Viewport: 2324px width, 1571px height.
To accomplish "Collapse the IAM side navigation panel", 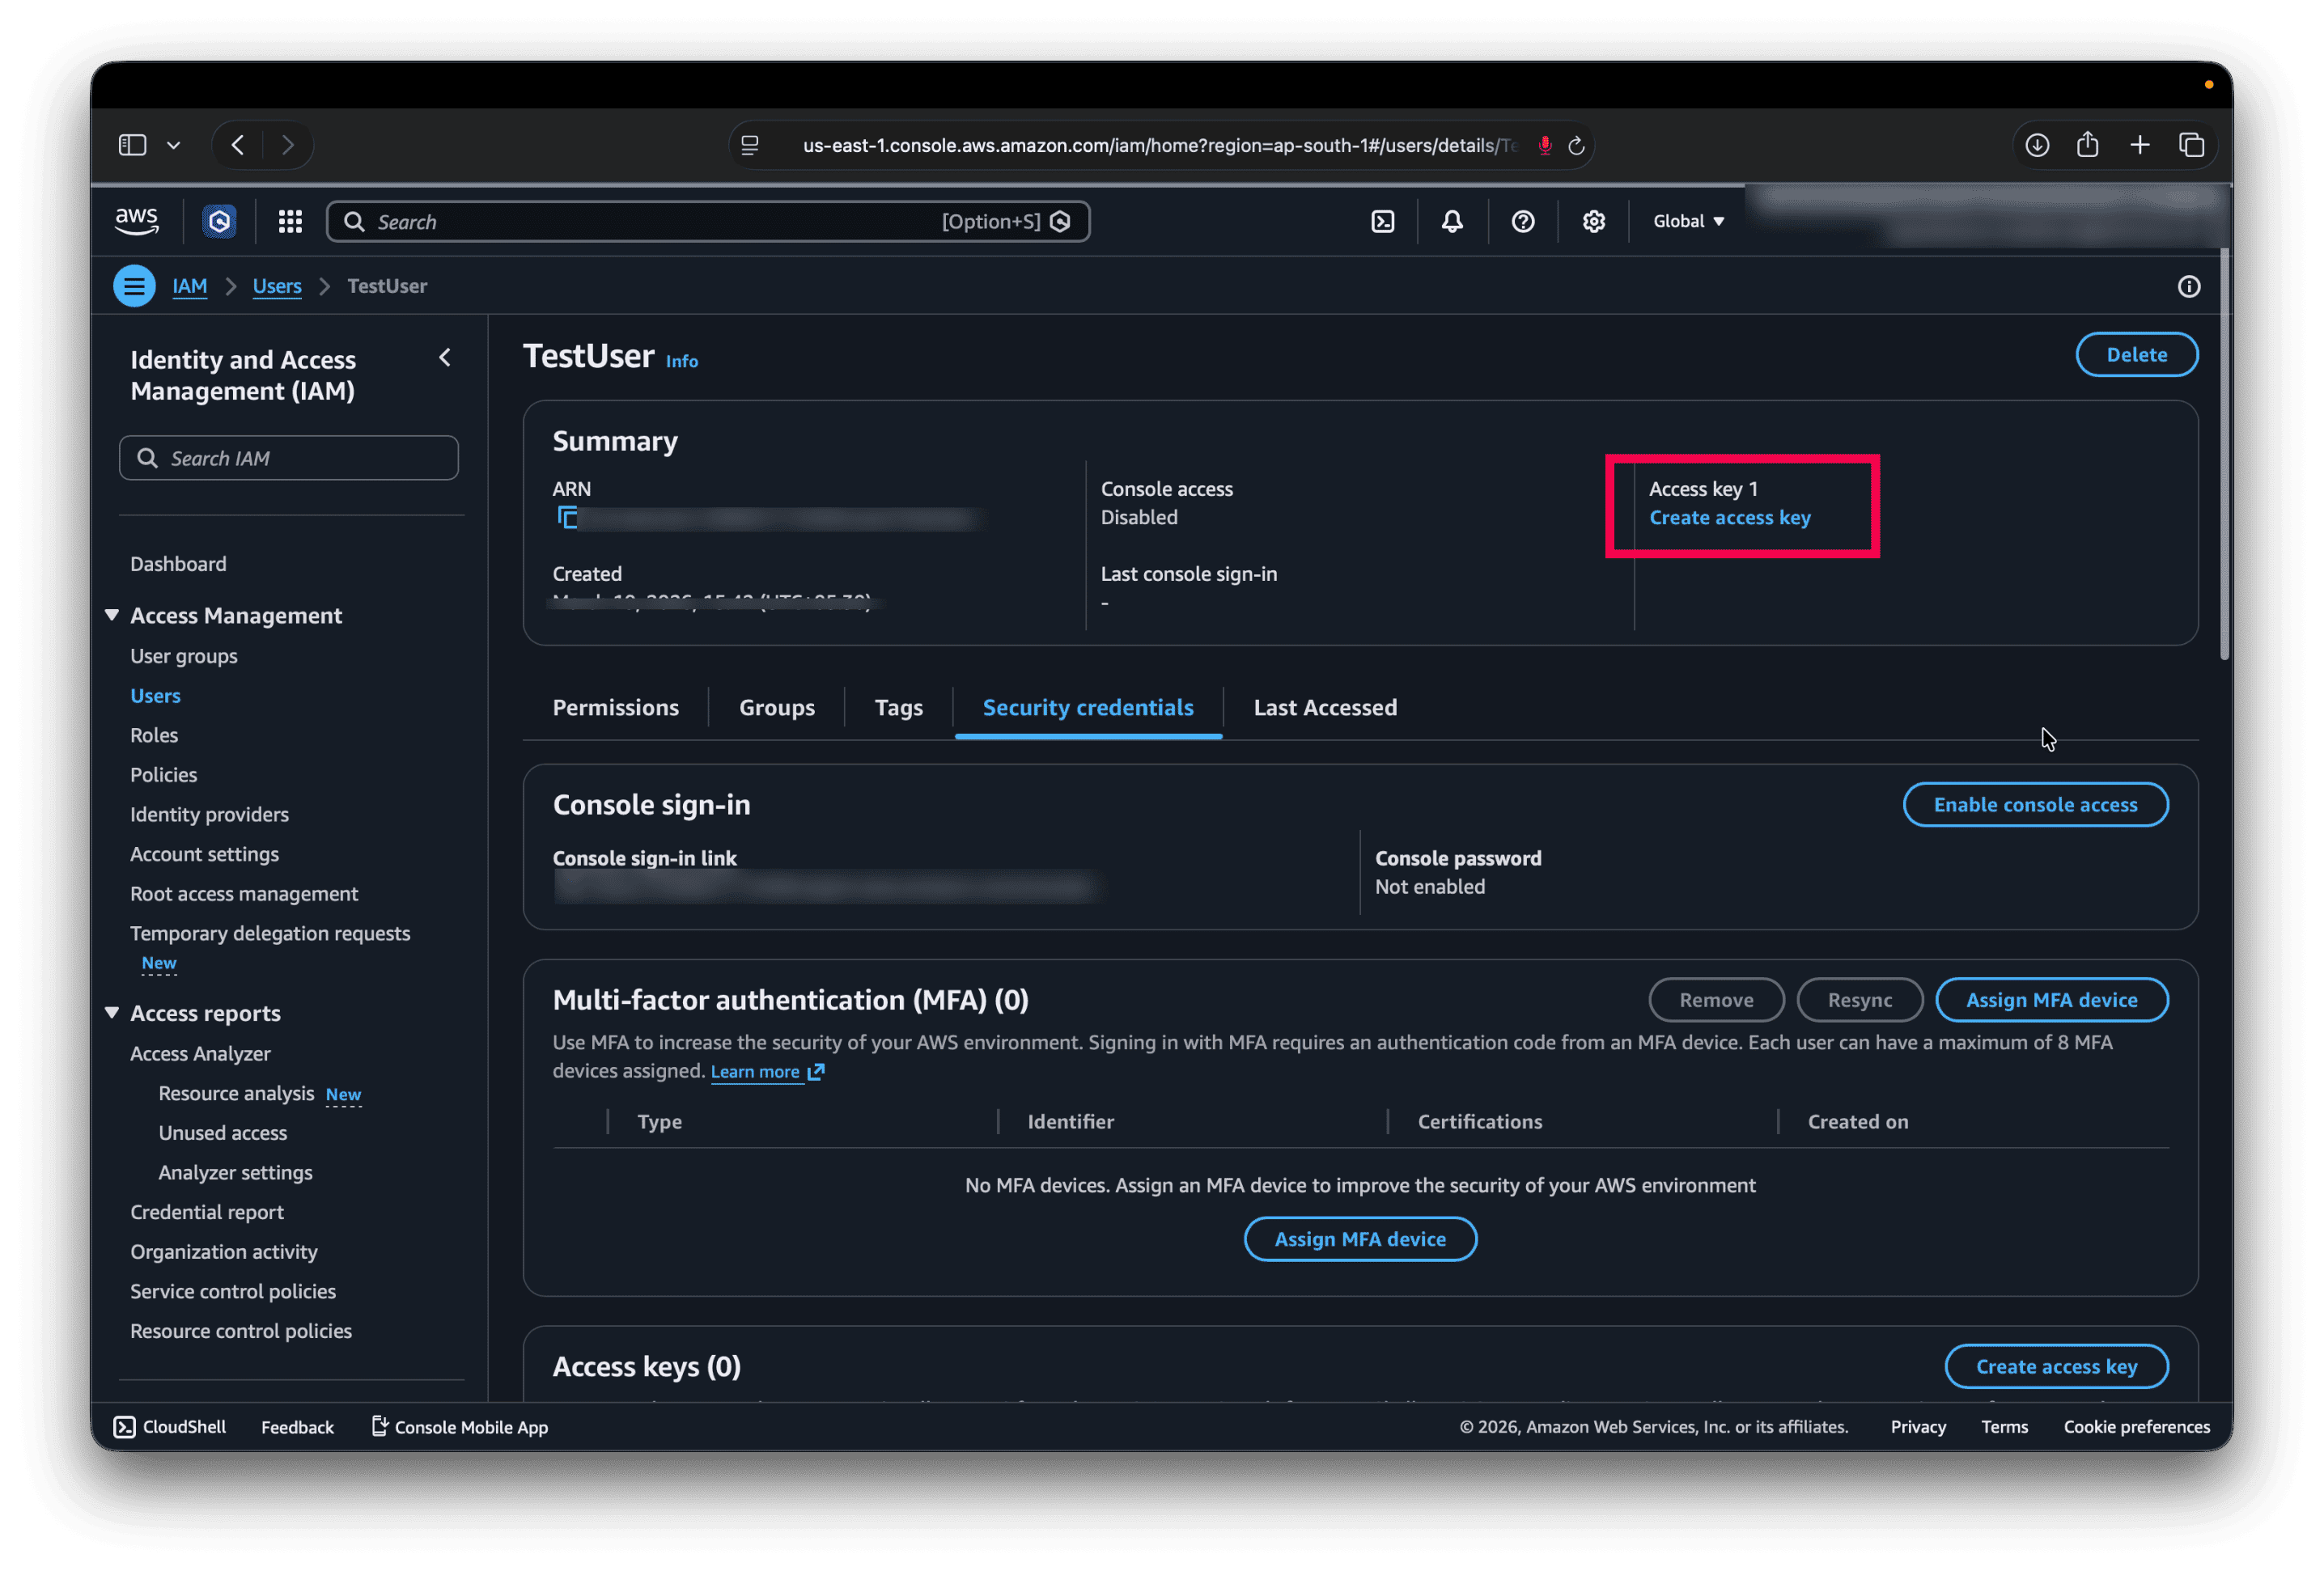I will pyautogui.click(x=445, y=358).
